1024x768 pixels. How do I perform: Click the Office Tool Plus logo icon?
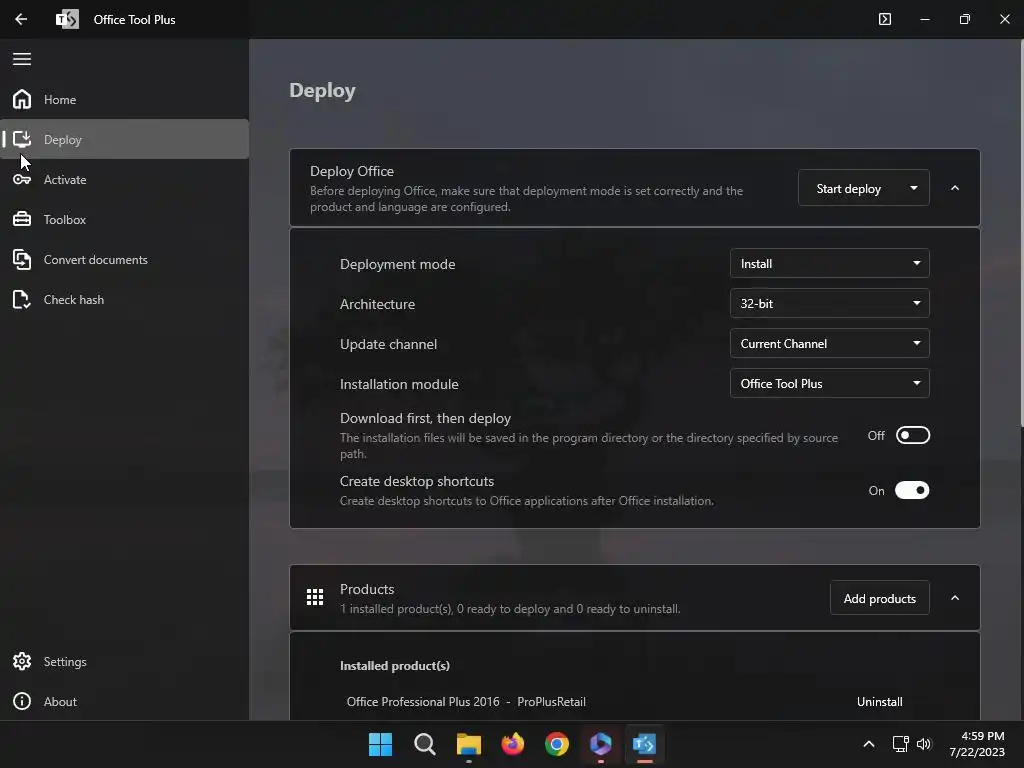click(67, 19)
